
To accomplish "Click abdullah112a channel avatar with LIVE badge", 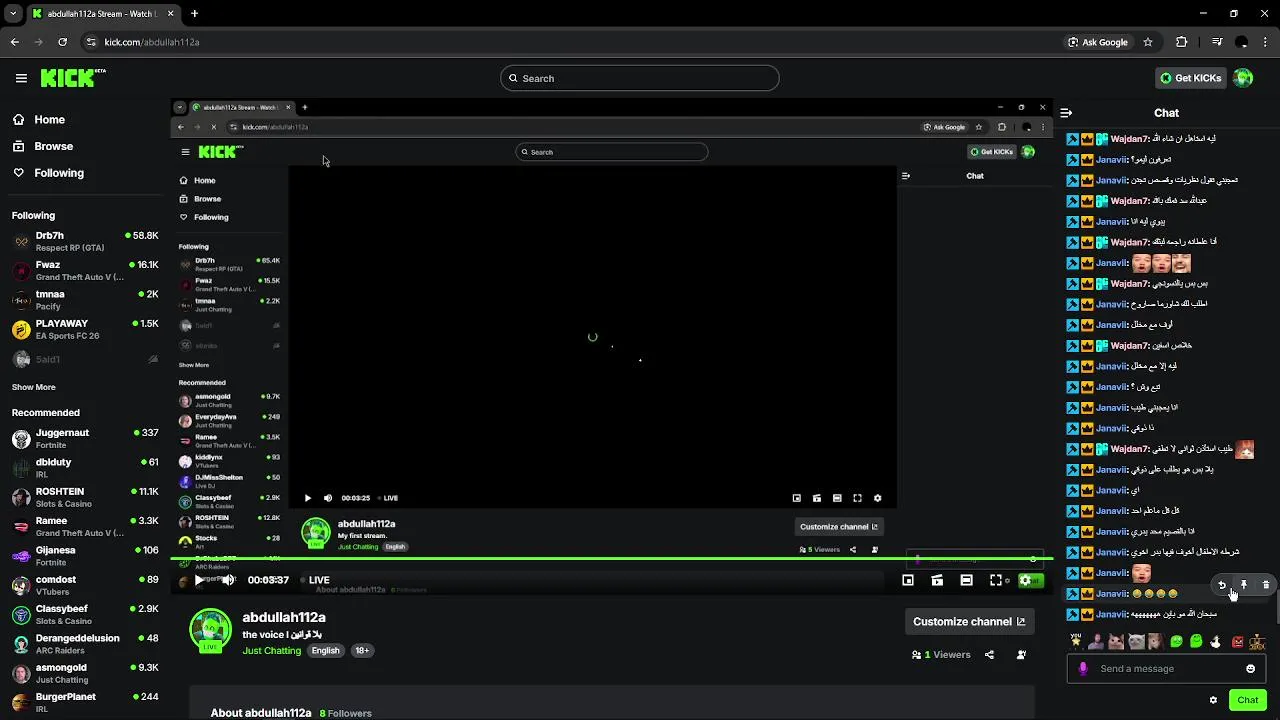I will pyautogui.click(x=210, y=631).
